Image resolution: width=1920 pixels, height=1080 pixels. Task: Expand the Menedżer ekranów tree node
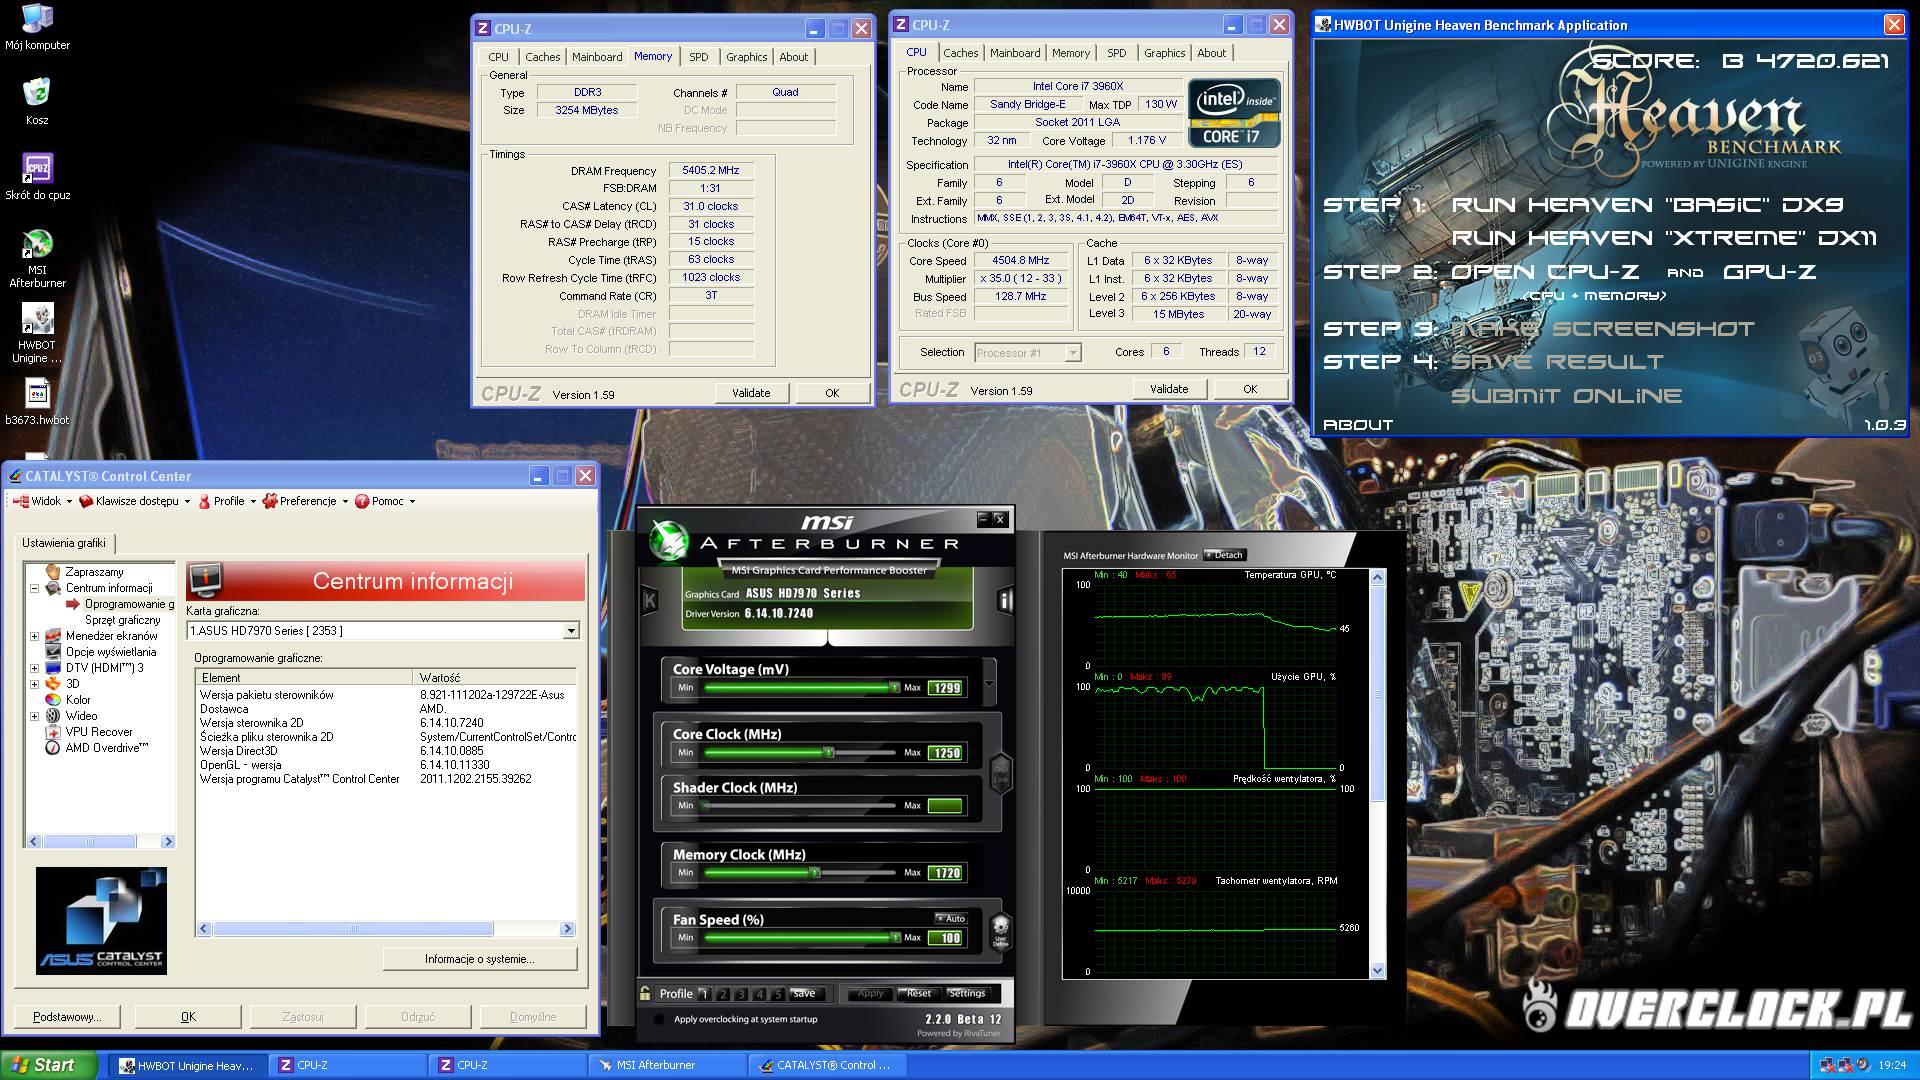(34, 636)
